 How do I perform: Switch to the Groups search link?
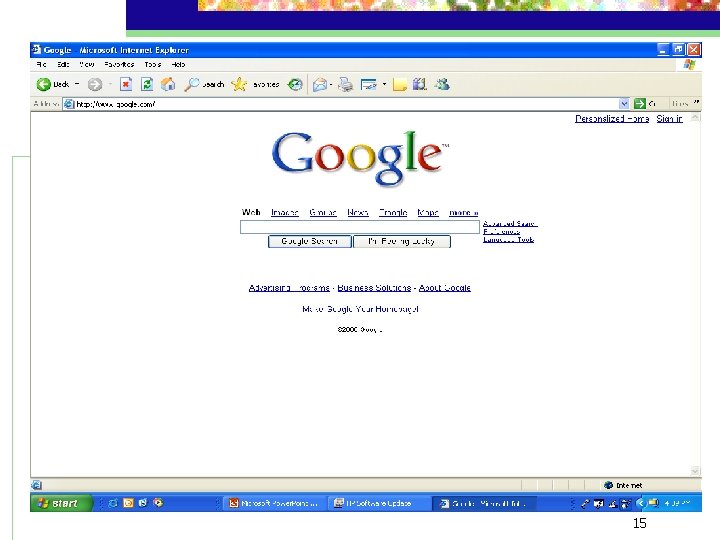[323, 212]
